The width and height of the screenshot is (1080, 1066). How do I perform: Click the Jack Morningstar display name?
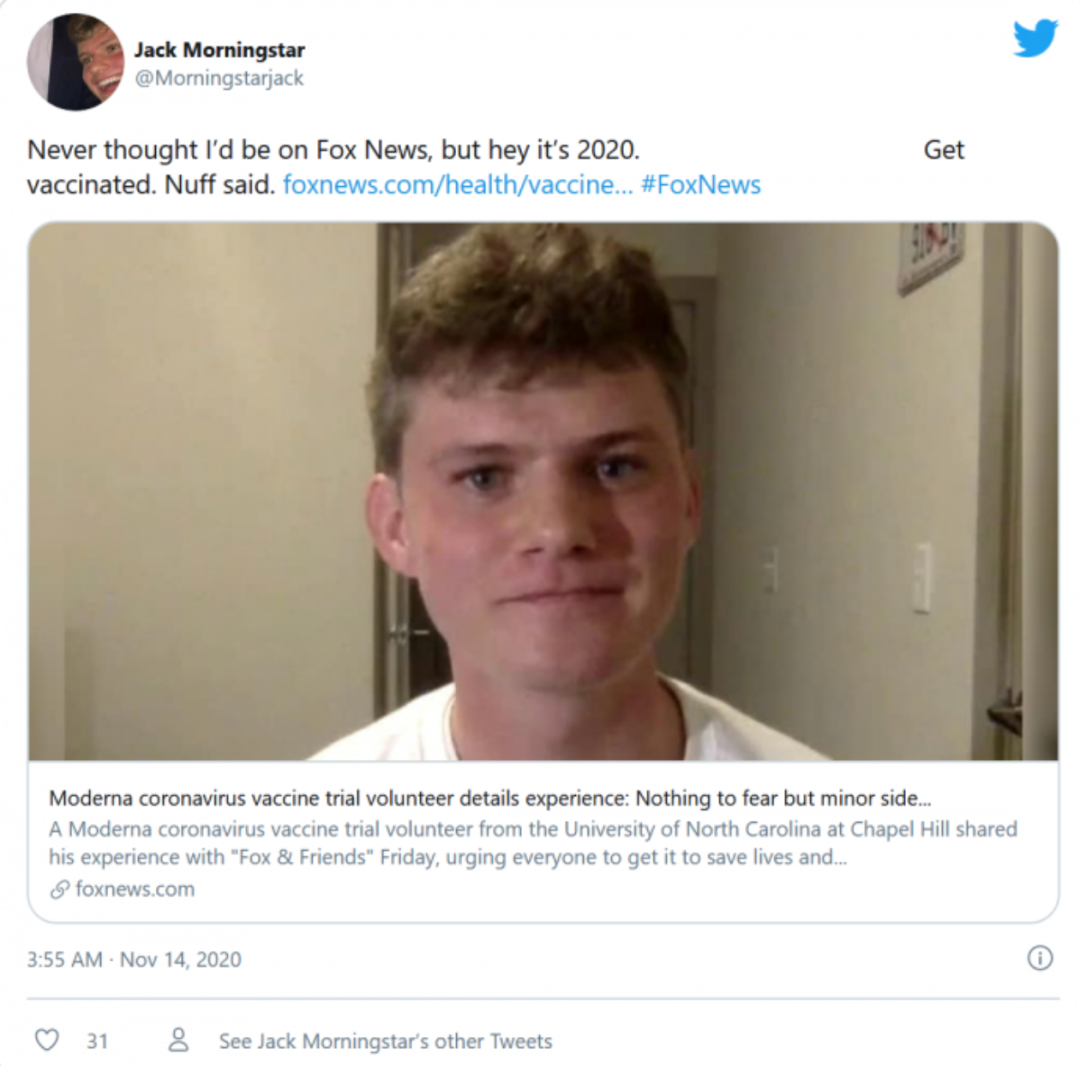tap(219, 50)
